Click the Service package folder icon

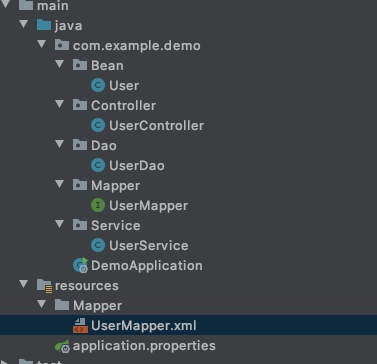(80, 225)
